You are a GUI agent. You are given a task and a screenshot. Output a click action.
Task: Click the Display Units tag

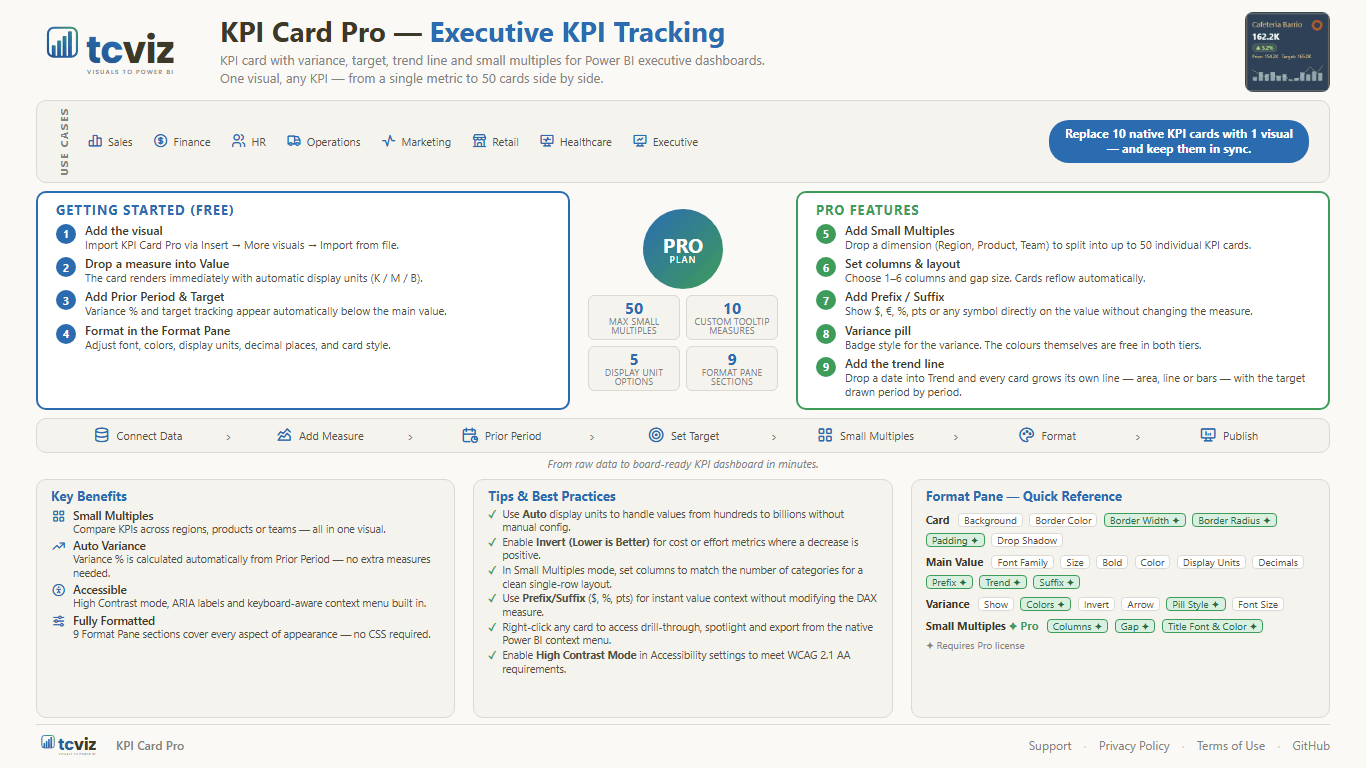click(x=1212, y=562)
